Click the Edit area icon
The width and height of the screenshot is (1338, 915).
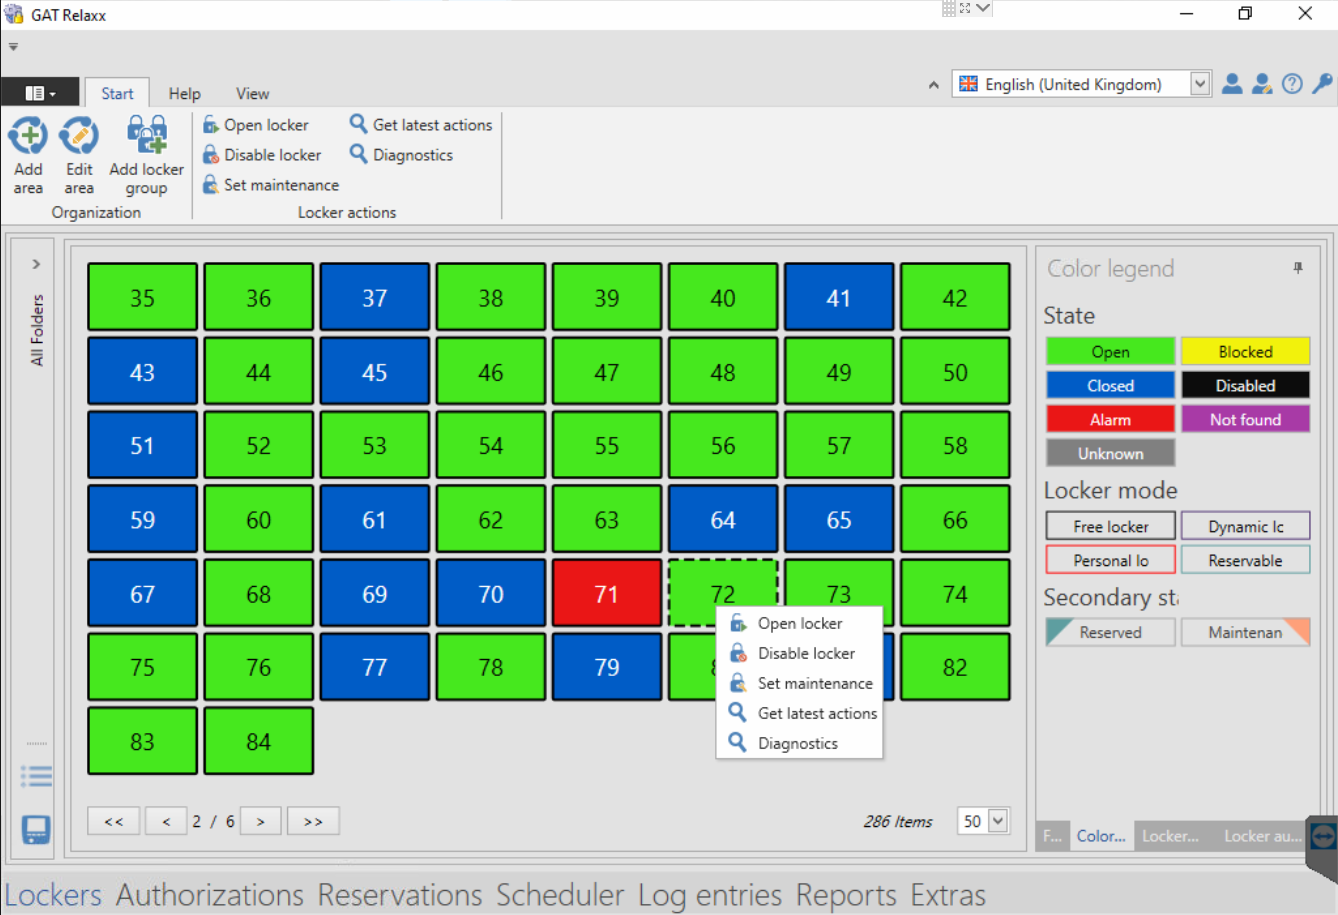click(79, 136)
